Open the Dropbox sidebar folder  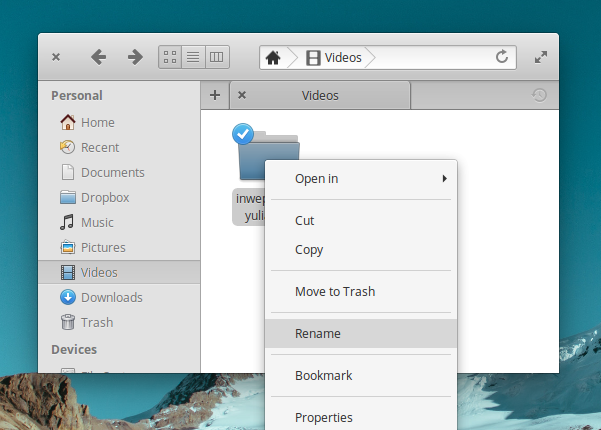coord(105,197)
